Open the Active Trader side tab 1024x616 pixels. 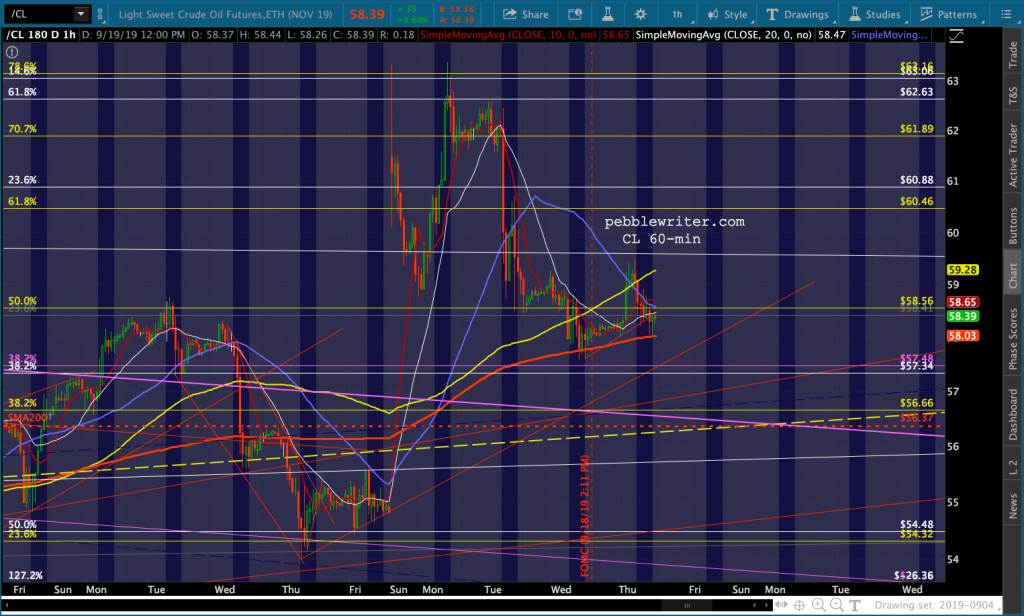[x=1013, y=153]
